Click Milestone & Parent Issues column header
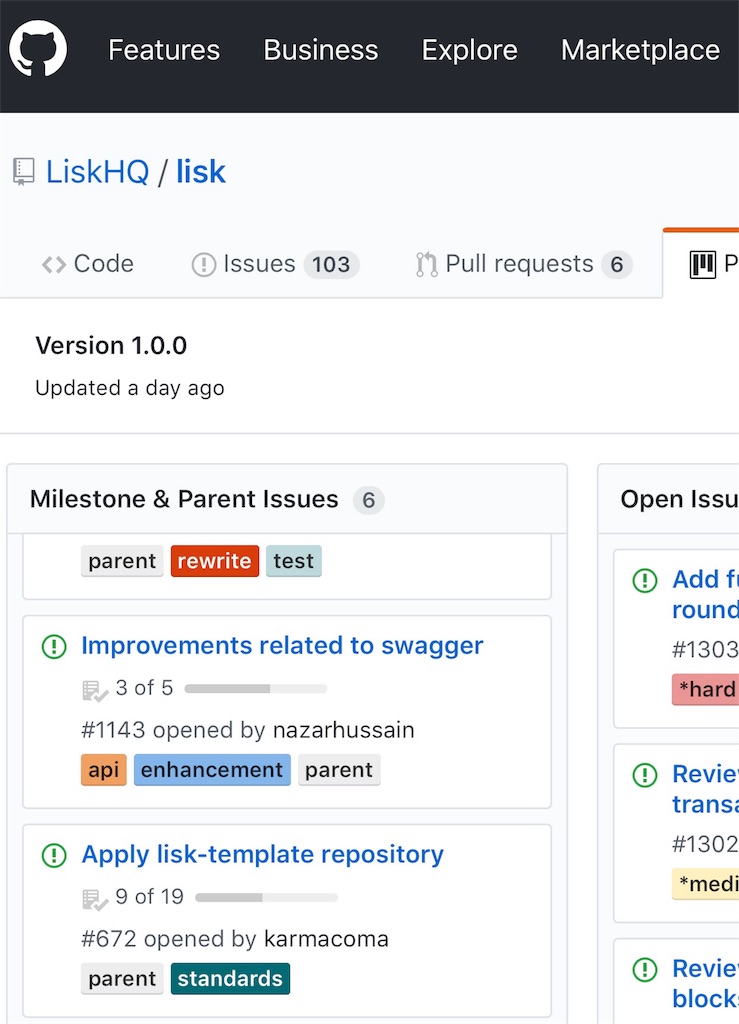The width and height of the screenshot is (739, 1024). (184, 500)
